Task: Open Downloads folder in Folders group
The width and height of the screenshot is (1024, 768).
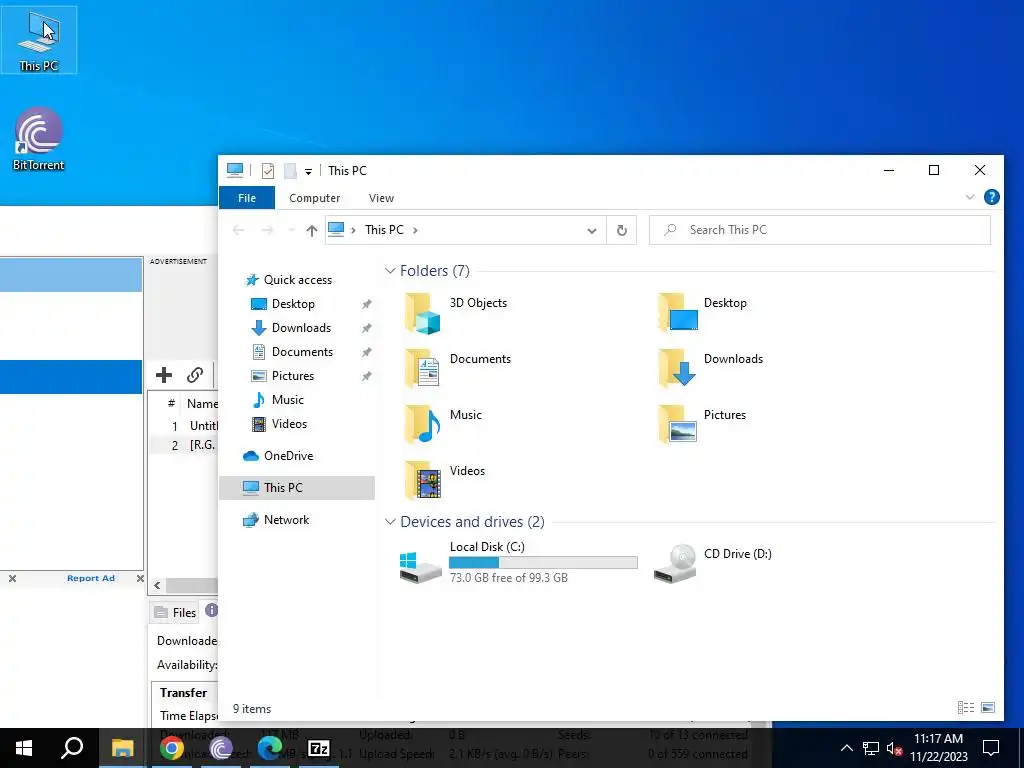Action: pyautogui.click(x=710, y=369)
